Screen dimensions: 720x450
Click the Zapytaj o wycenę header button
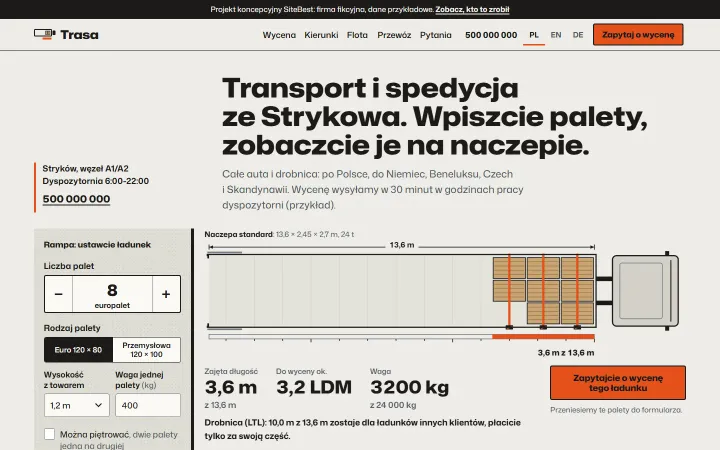[x=638, y=34]
